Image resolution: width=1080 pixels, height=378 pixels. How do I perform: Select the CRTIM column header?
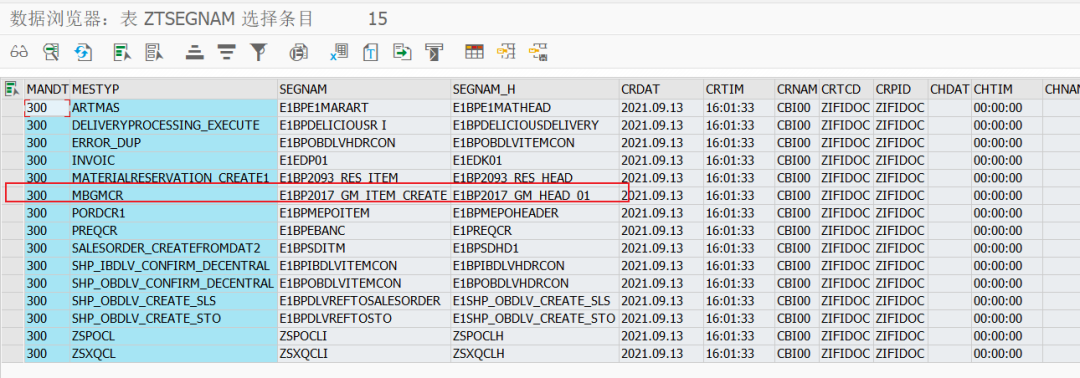738,90
